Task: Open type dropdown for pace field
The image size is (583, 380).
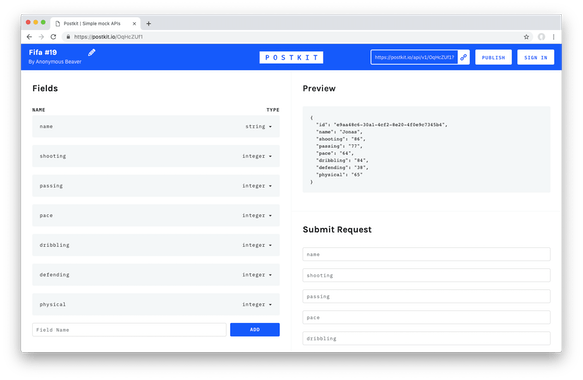Action: tap(257, 216)
